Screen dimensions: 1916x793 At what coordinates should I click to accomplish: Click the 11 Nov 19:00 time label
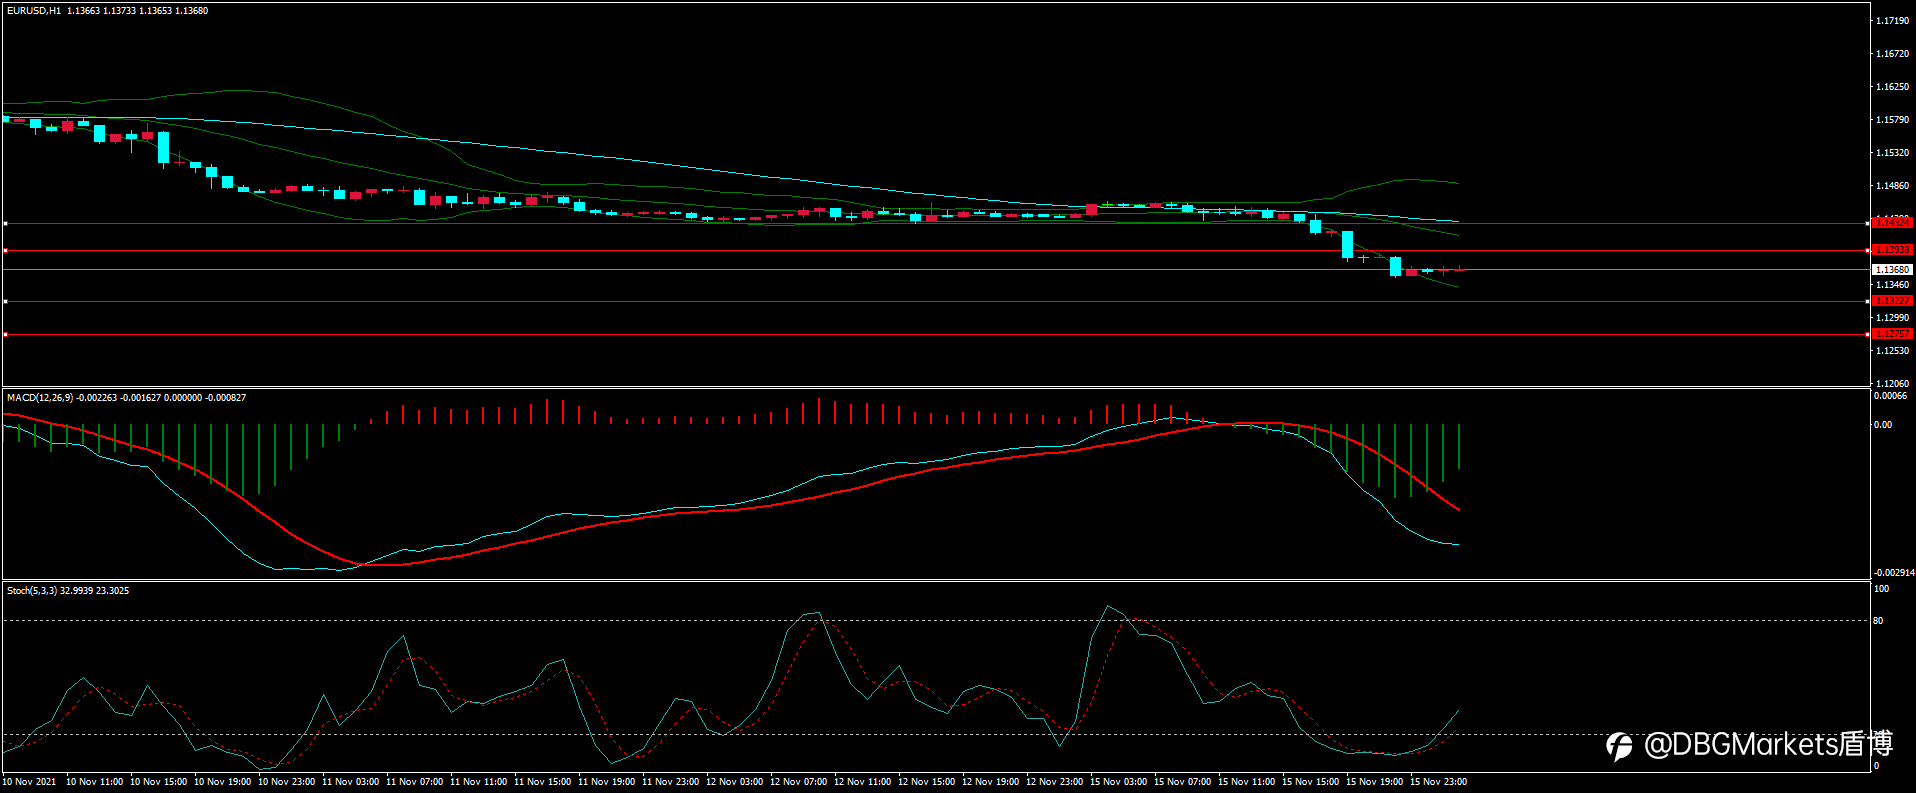click(606, 782)
